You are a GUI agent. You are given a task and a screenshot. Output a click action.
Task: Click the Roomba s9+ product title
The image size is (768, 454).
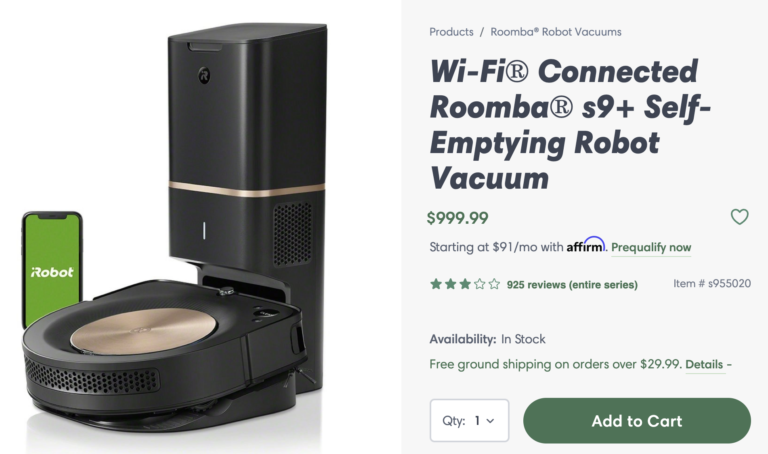tap(563, 125)
